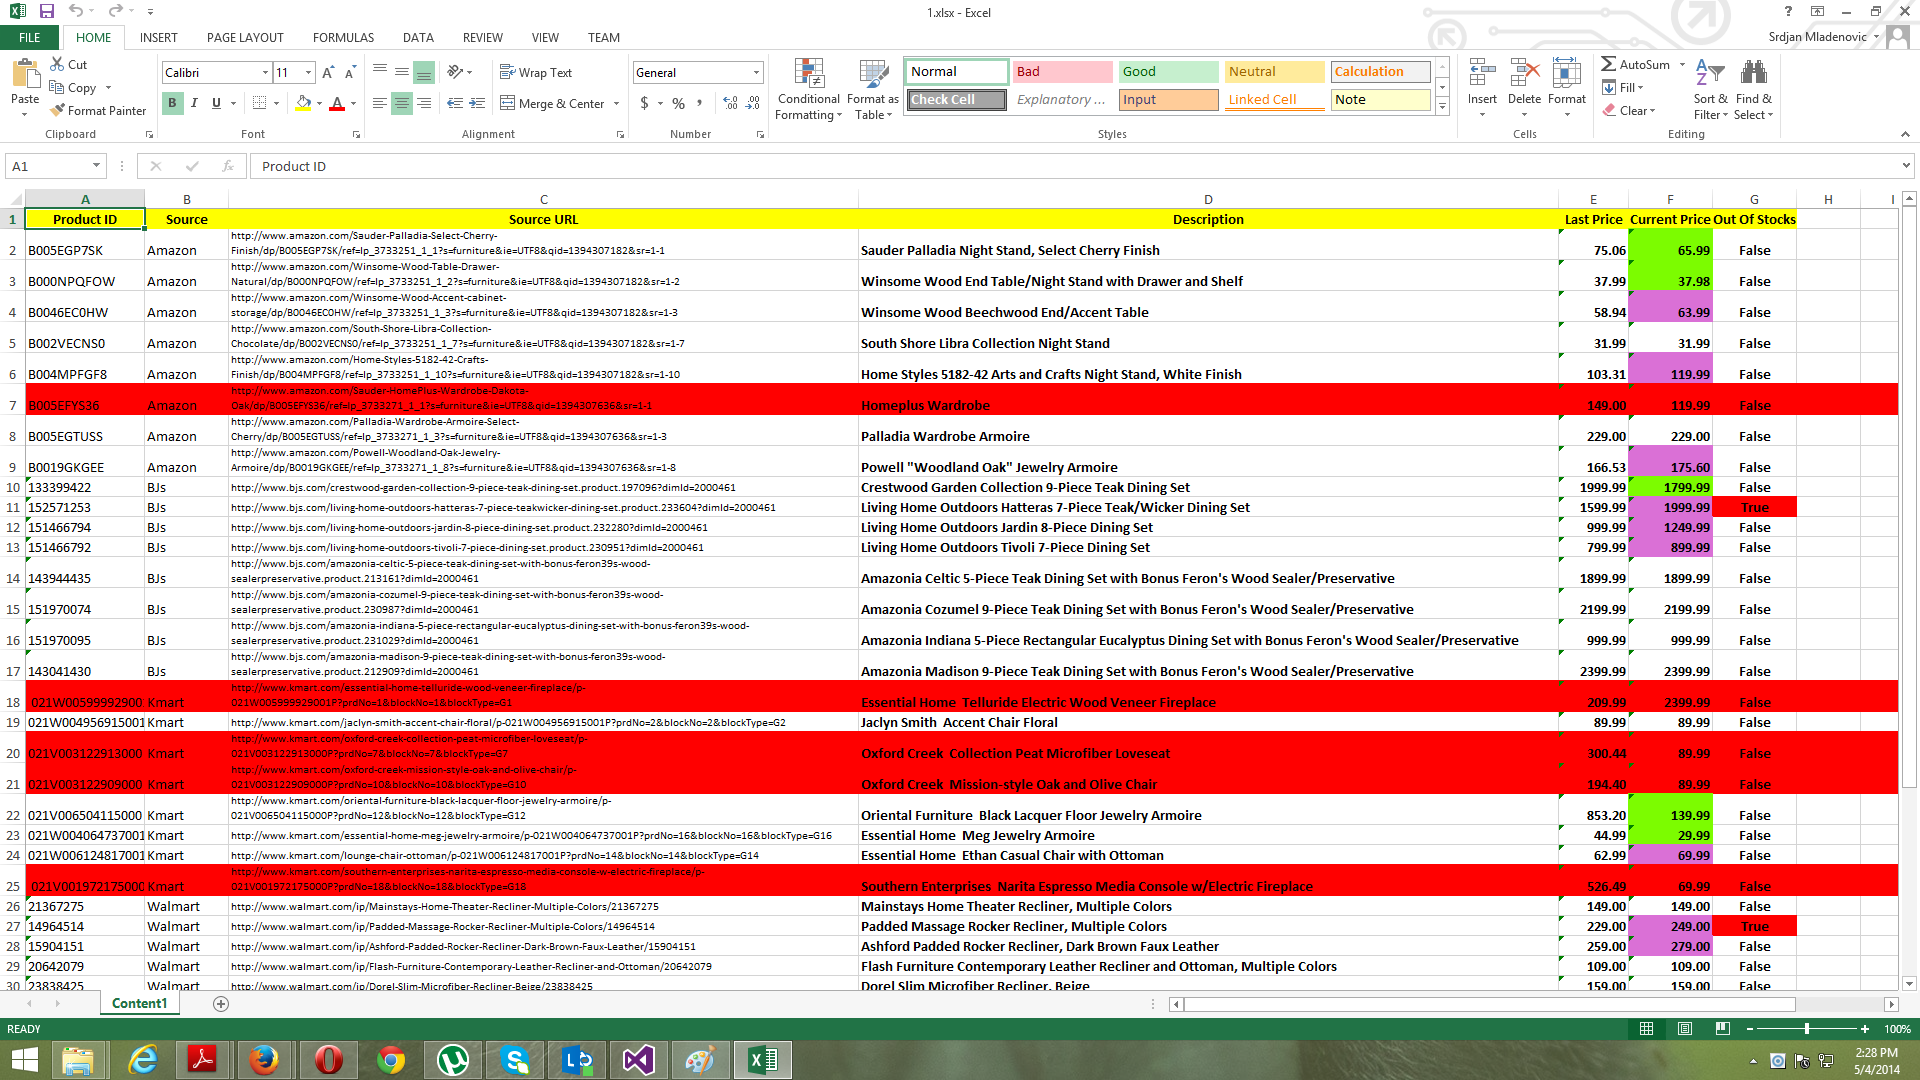
Task: Apply the Good cell style
Action: click(1168, 72)
